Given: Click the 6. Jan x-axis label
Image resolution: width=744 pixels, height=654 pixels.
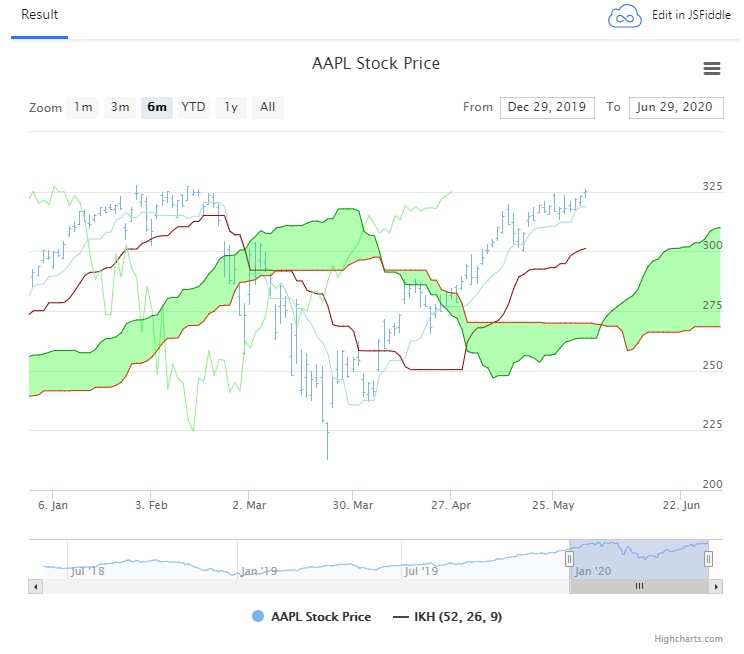Looking at the screenshot, I should point(53,505).
